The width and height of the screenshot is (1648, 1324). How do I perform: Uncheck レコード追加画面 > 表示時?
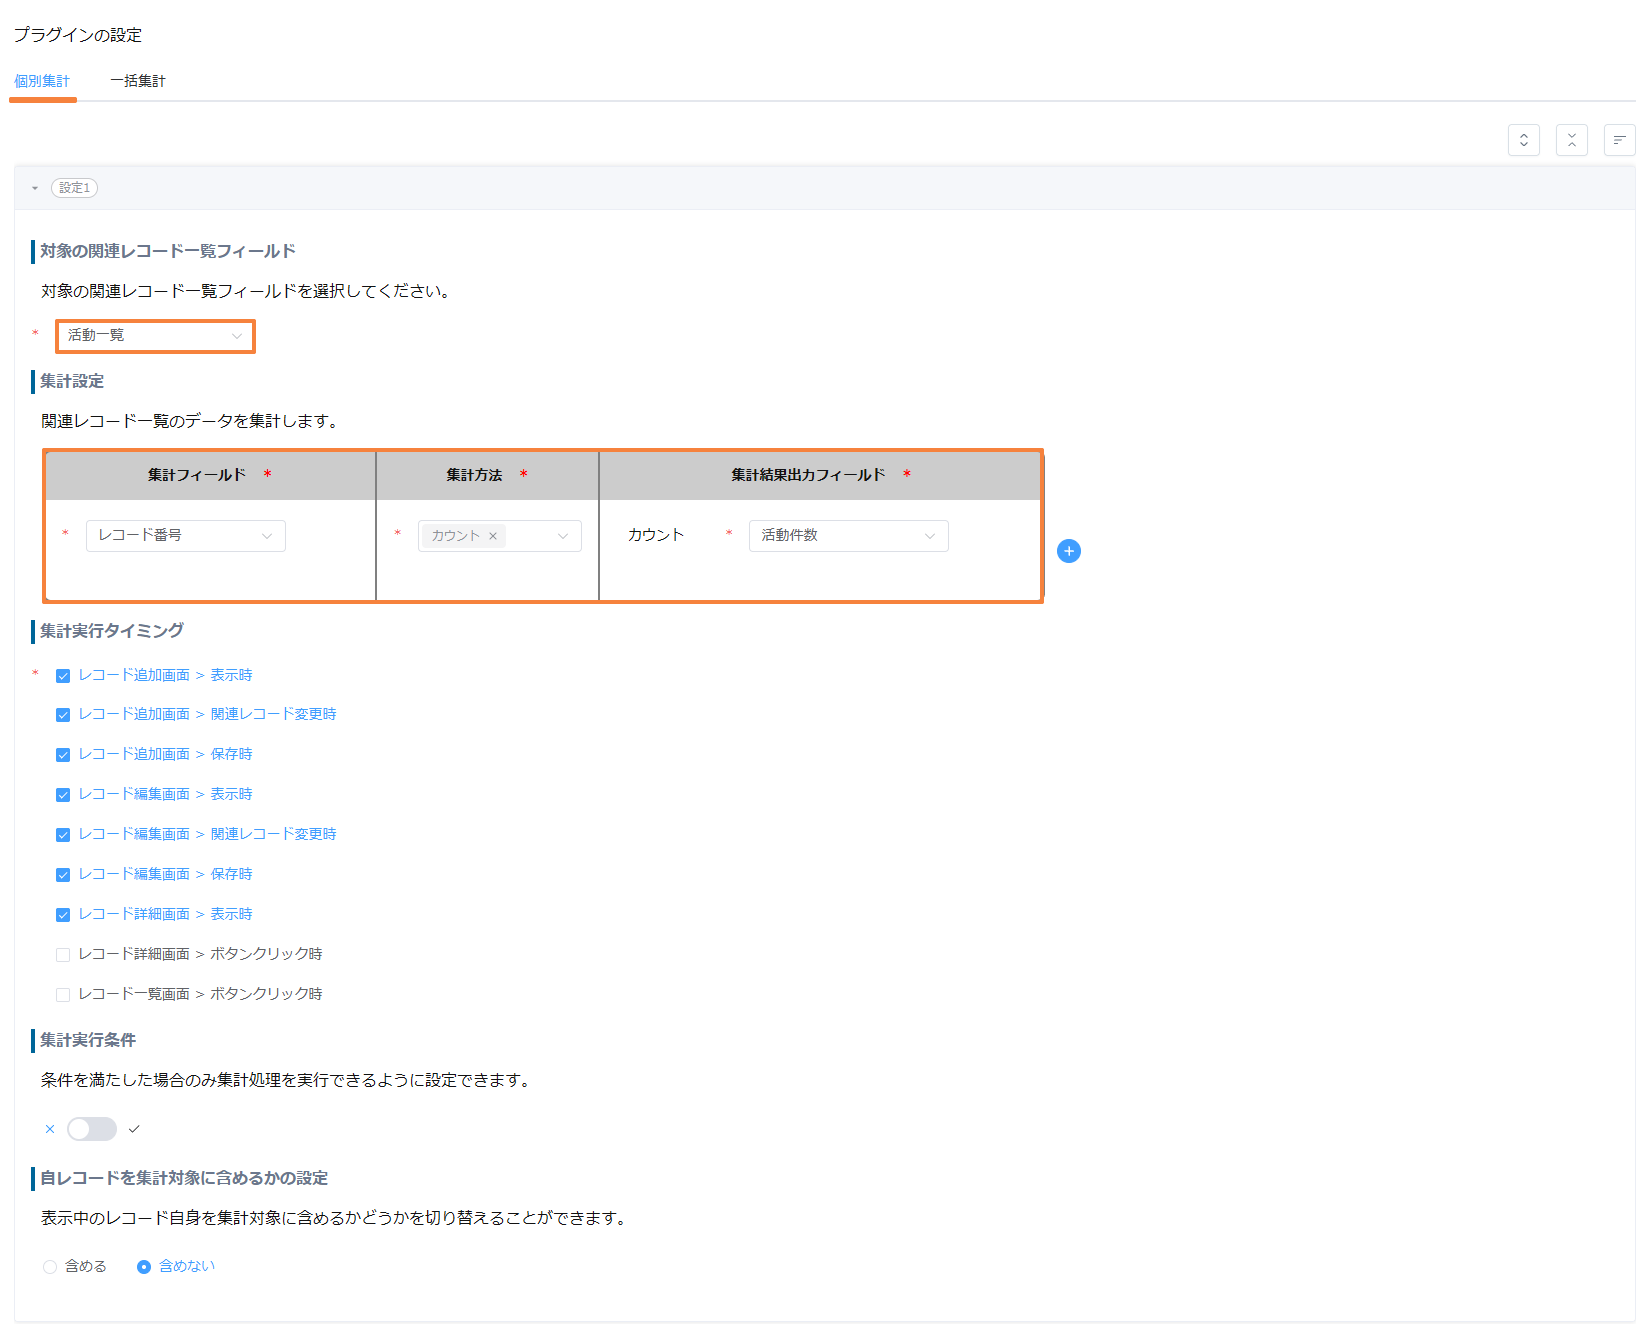pos(63,676)
